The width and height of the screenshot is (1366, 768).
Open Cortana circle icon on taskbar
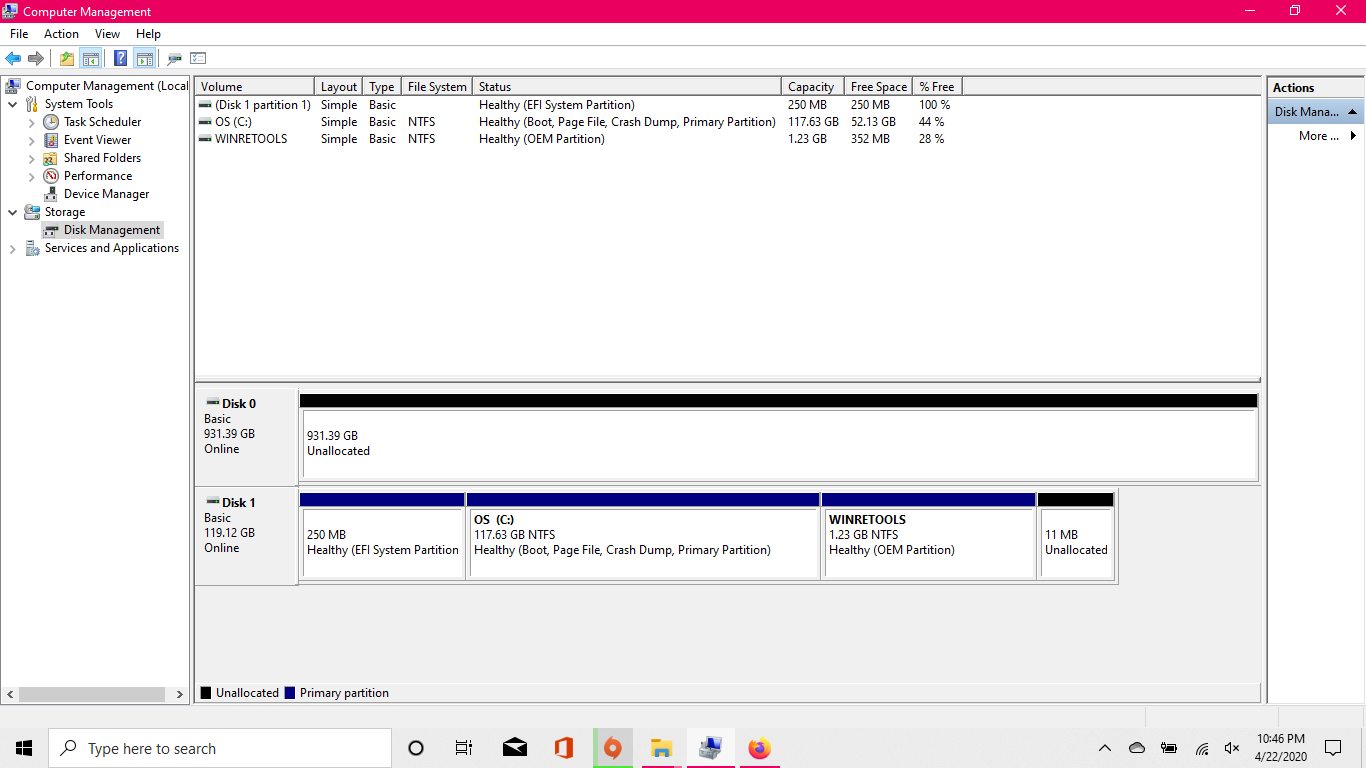click(416, 748)
